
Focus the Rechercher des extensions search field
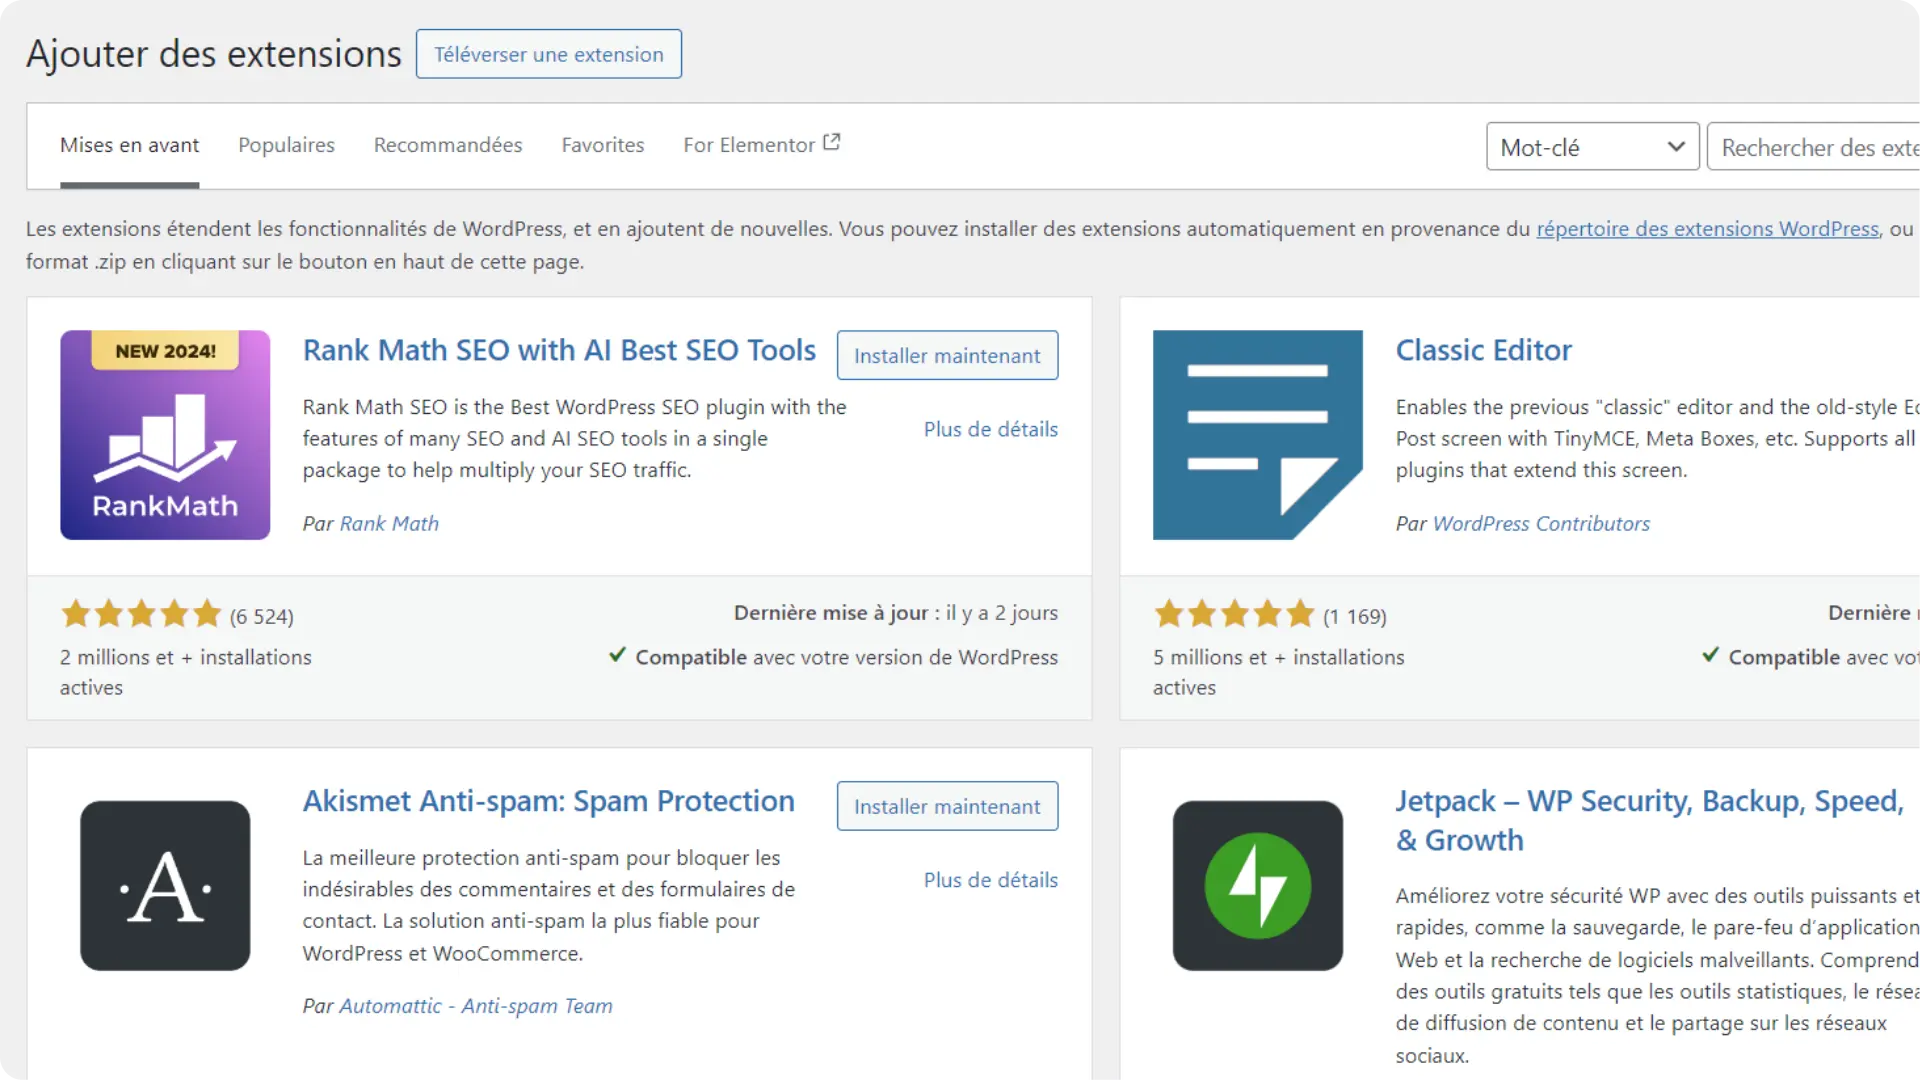(1813, 147)
